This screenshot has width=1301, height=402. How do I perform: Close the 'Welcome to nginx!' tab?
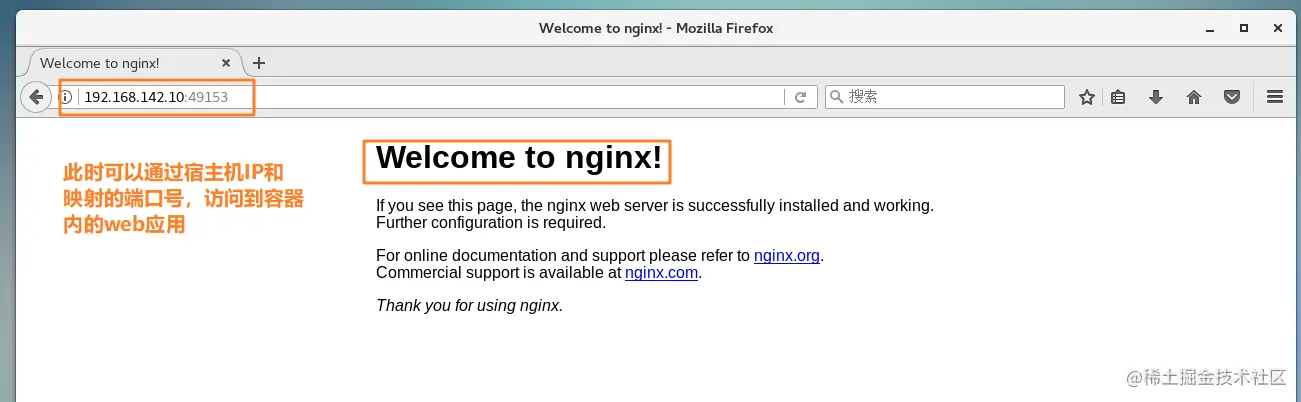(226, 62)
